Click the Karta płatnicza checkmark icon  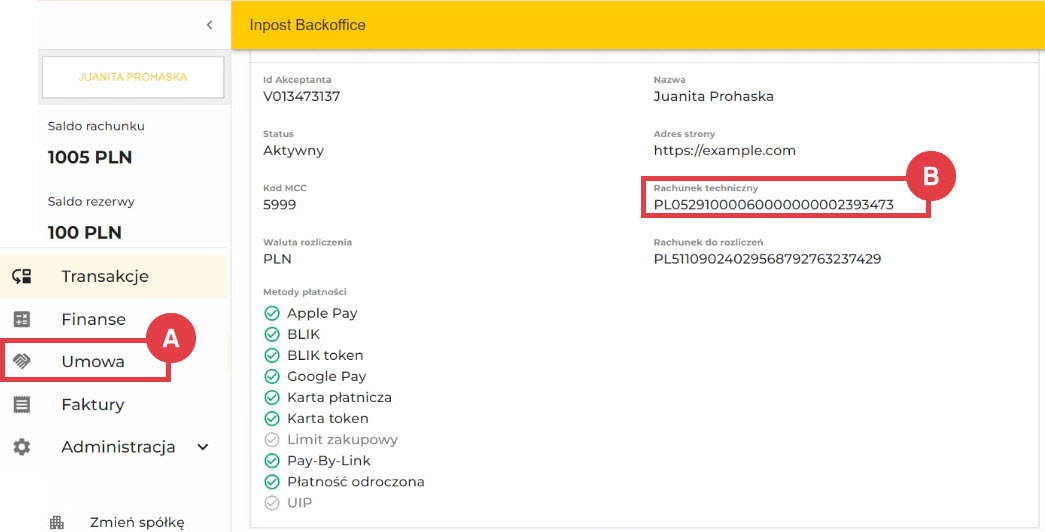272,397
